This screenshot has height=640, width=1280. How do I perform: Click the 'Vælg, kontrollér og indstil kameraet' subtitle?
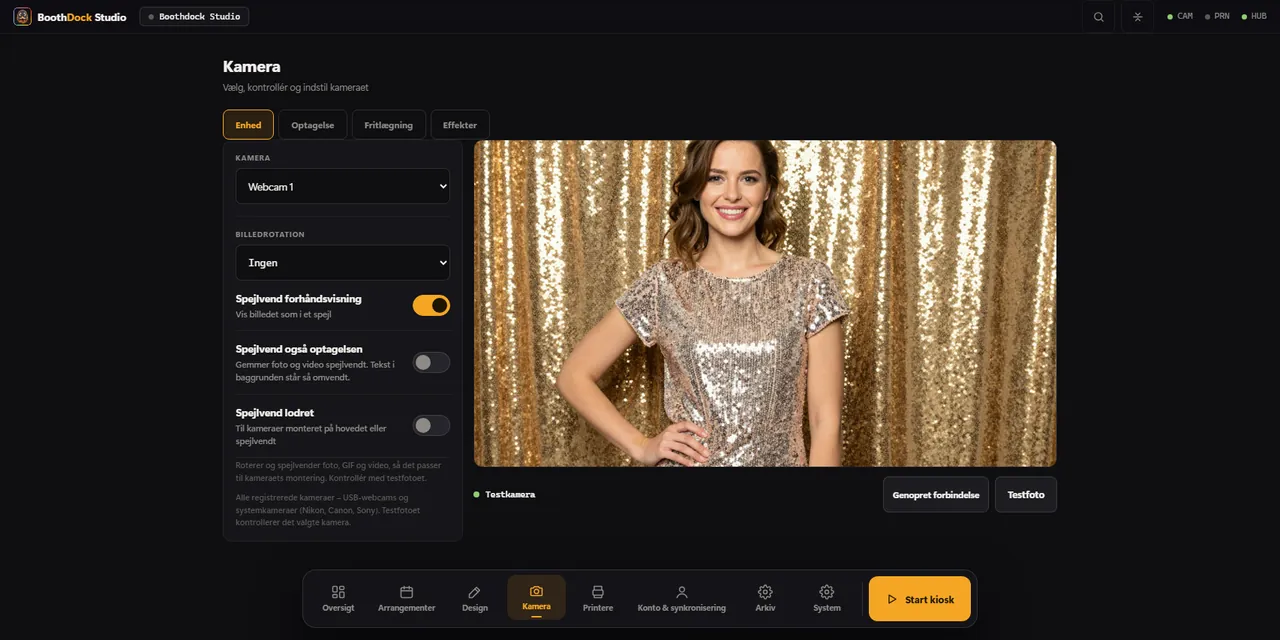pyautogui.click(x=295, y=88)
